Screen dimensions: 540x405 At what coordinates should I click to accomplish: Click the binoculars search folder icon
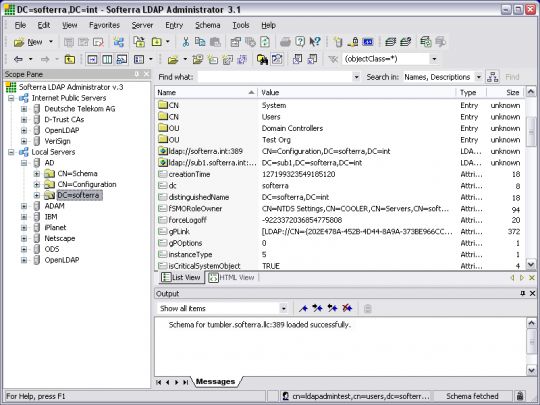tap(262, 60)
